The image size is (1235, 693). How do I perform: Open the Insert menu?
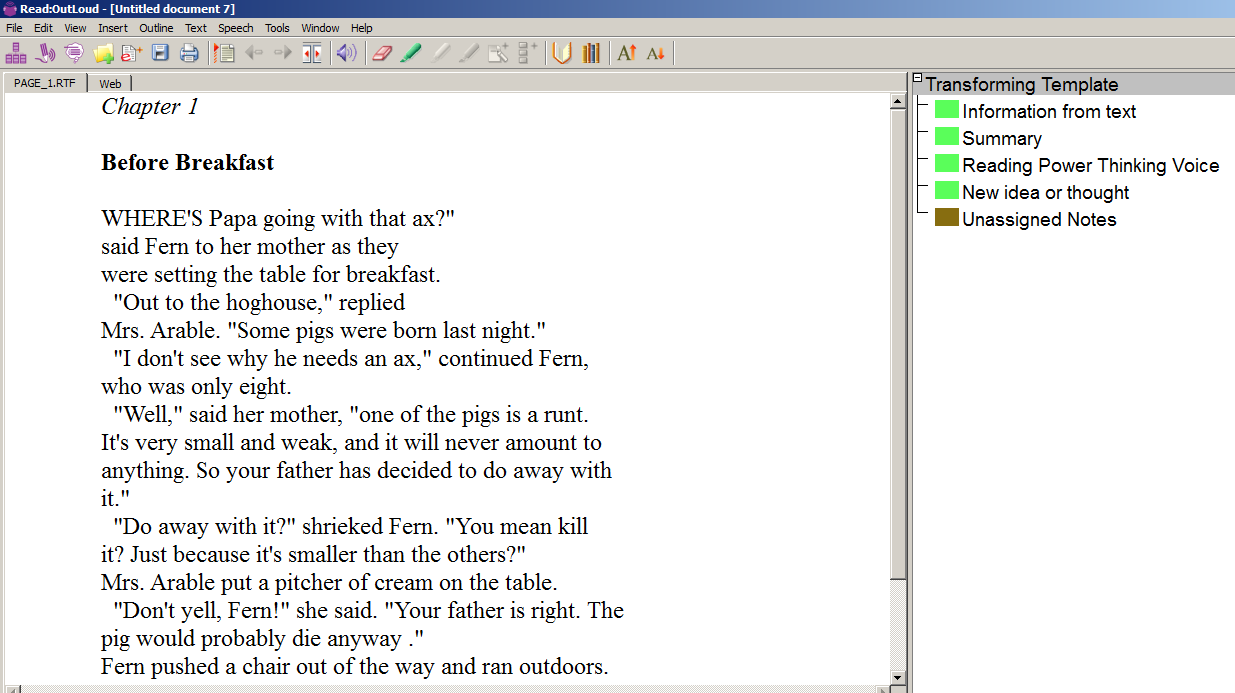(x=113, y=28)
